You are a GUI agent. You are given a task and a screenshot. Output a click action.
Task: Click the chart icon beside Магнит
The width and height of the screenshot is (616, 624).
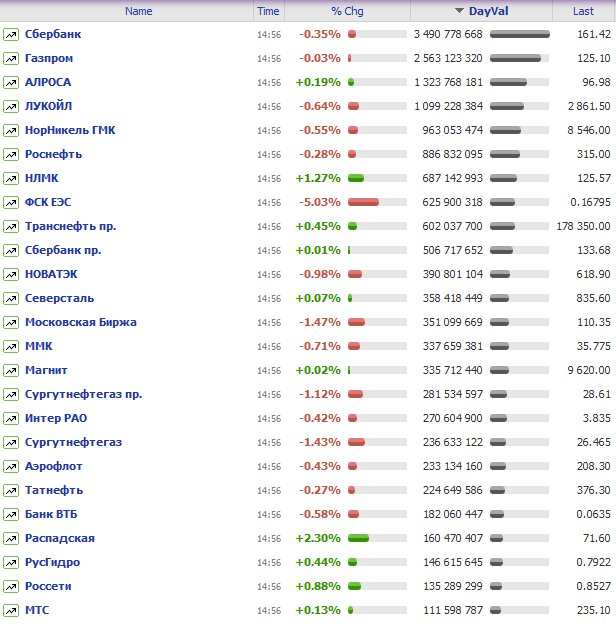(x=11, y=370)
